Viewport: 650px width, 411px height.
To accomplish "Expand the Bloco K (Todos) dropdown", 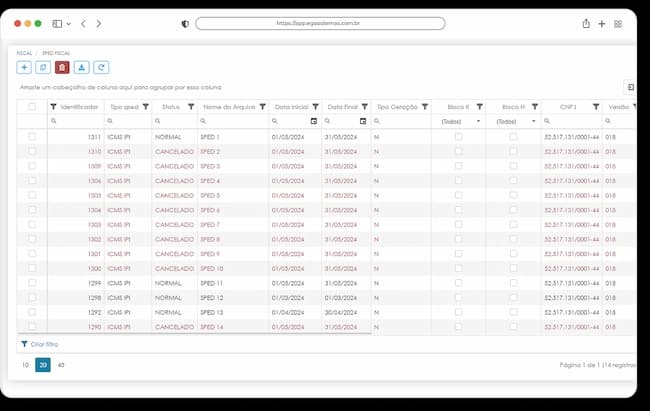I will pos(458,122).
